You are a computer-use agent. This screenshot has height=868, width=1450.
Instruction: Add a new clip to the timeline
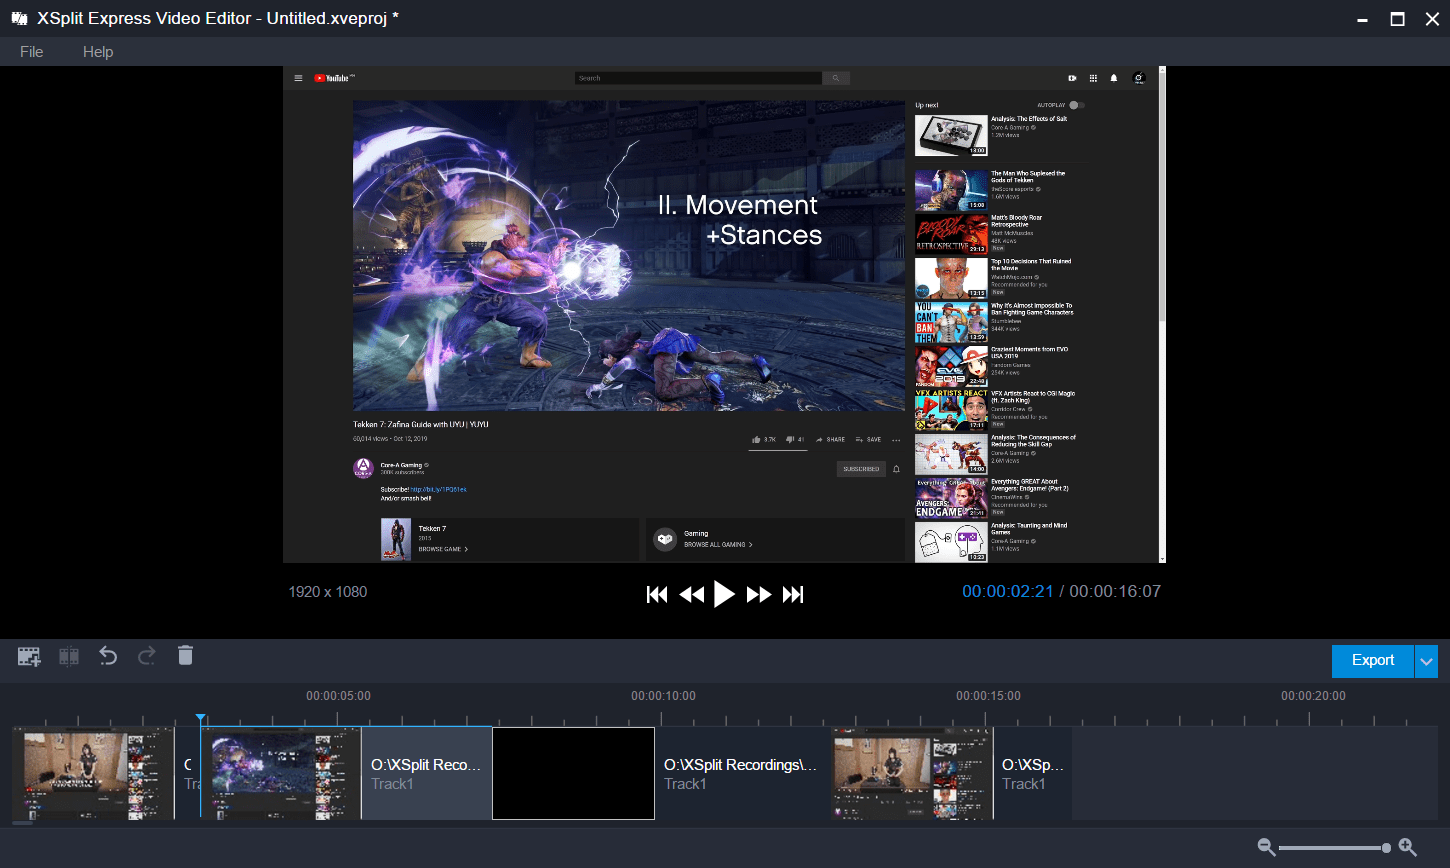point(28,655)
